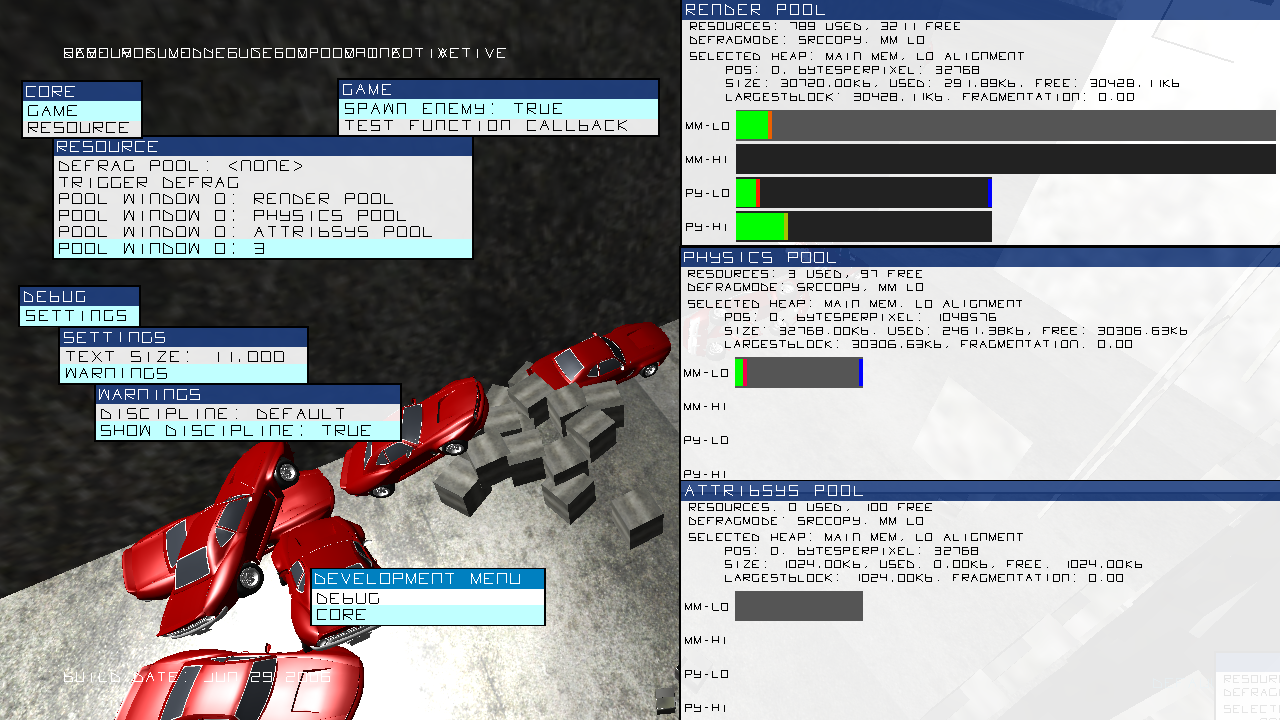
Task: Select the highlighted Pool Window 0: 3 entry
Action: 263,249
